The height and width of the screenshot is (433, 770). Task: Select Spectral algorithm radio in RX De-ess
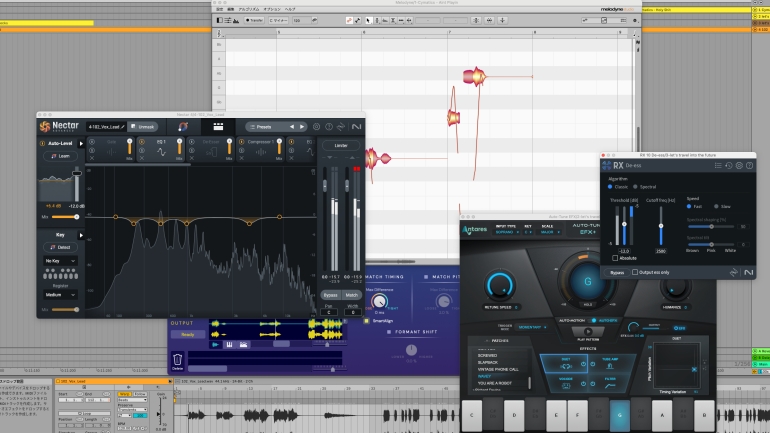click(x=635, y=187)
